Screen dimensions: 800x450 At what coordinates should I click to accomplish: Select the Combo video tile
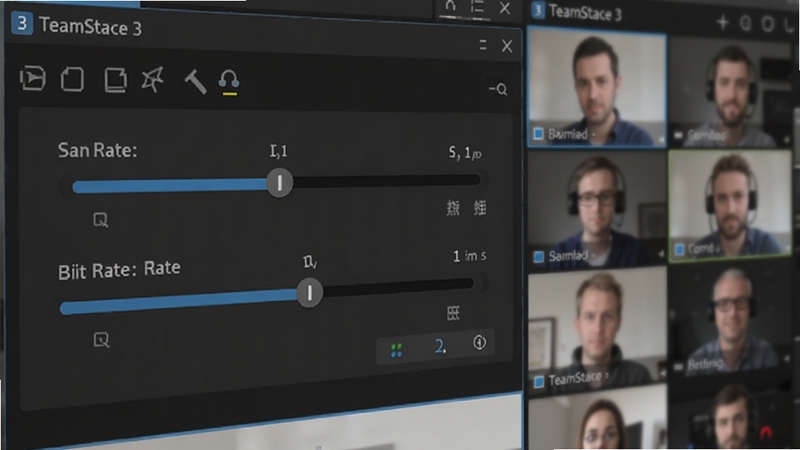731,92
